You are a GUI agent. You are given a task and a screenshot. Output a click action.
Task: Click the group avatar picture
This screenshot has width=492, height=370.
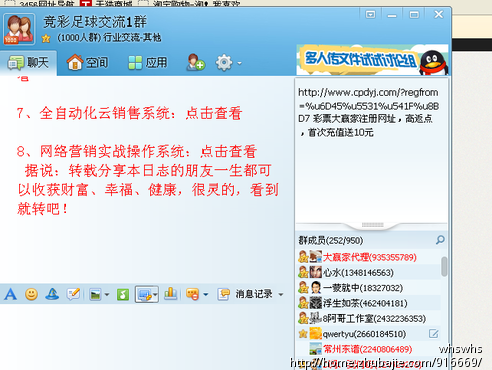pos(19,29)
